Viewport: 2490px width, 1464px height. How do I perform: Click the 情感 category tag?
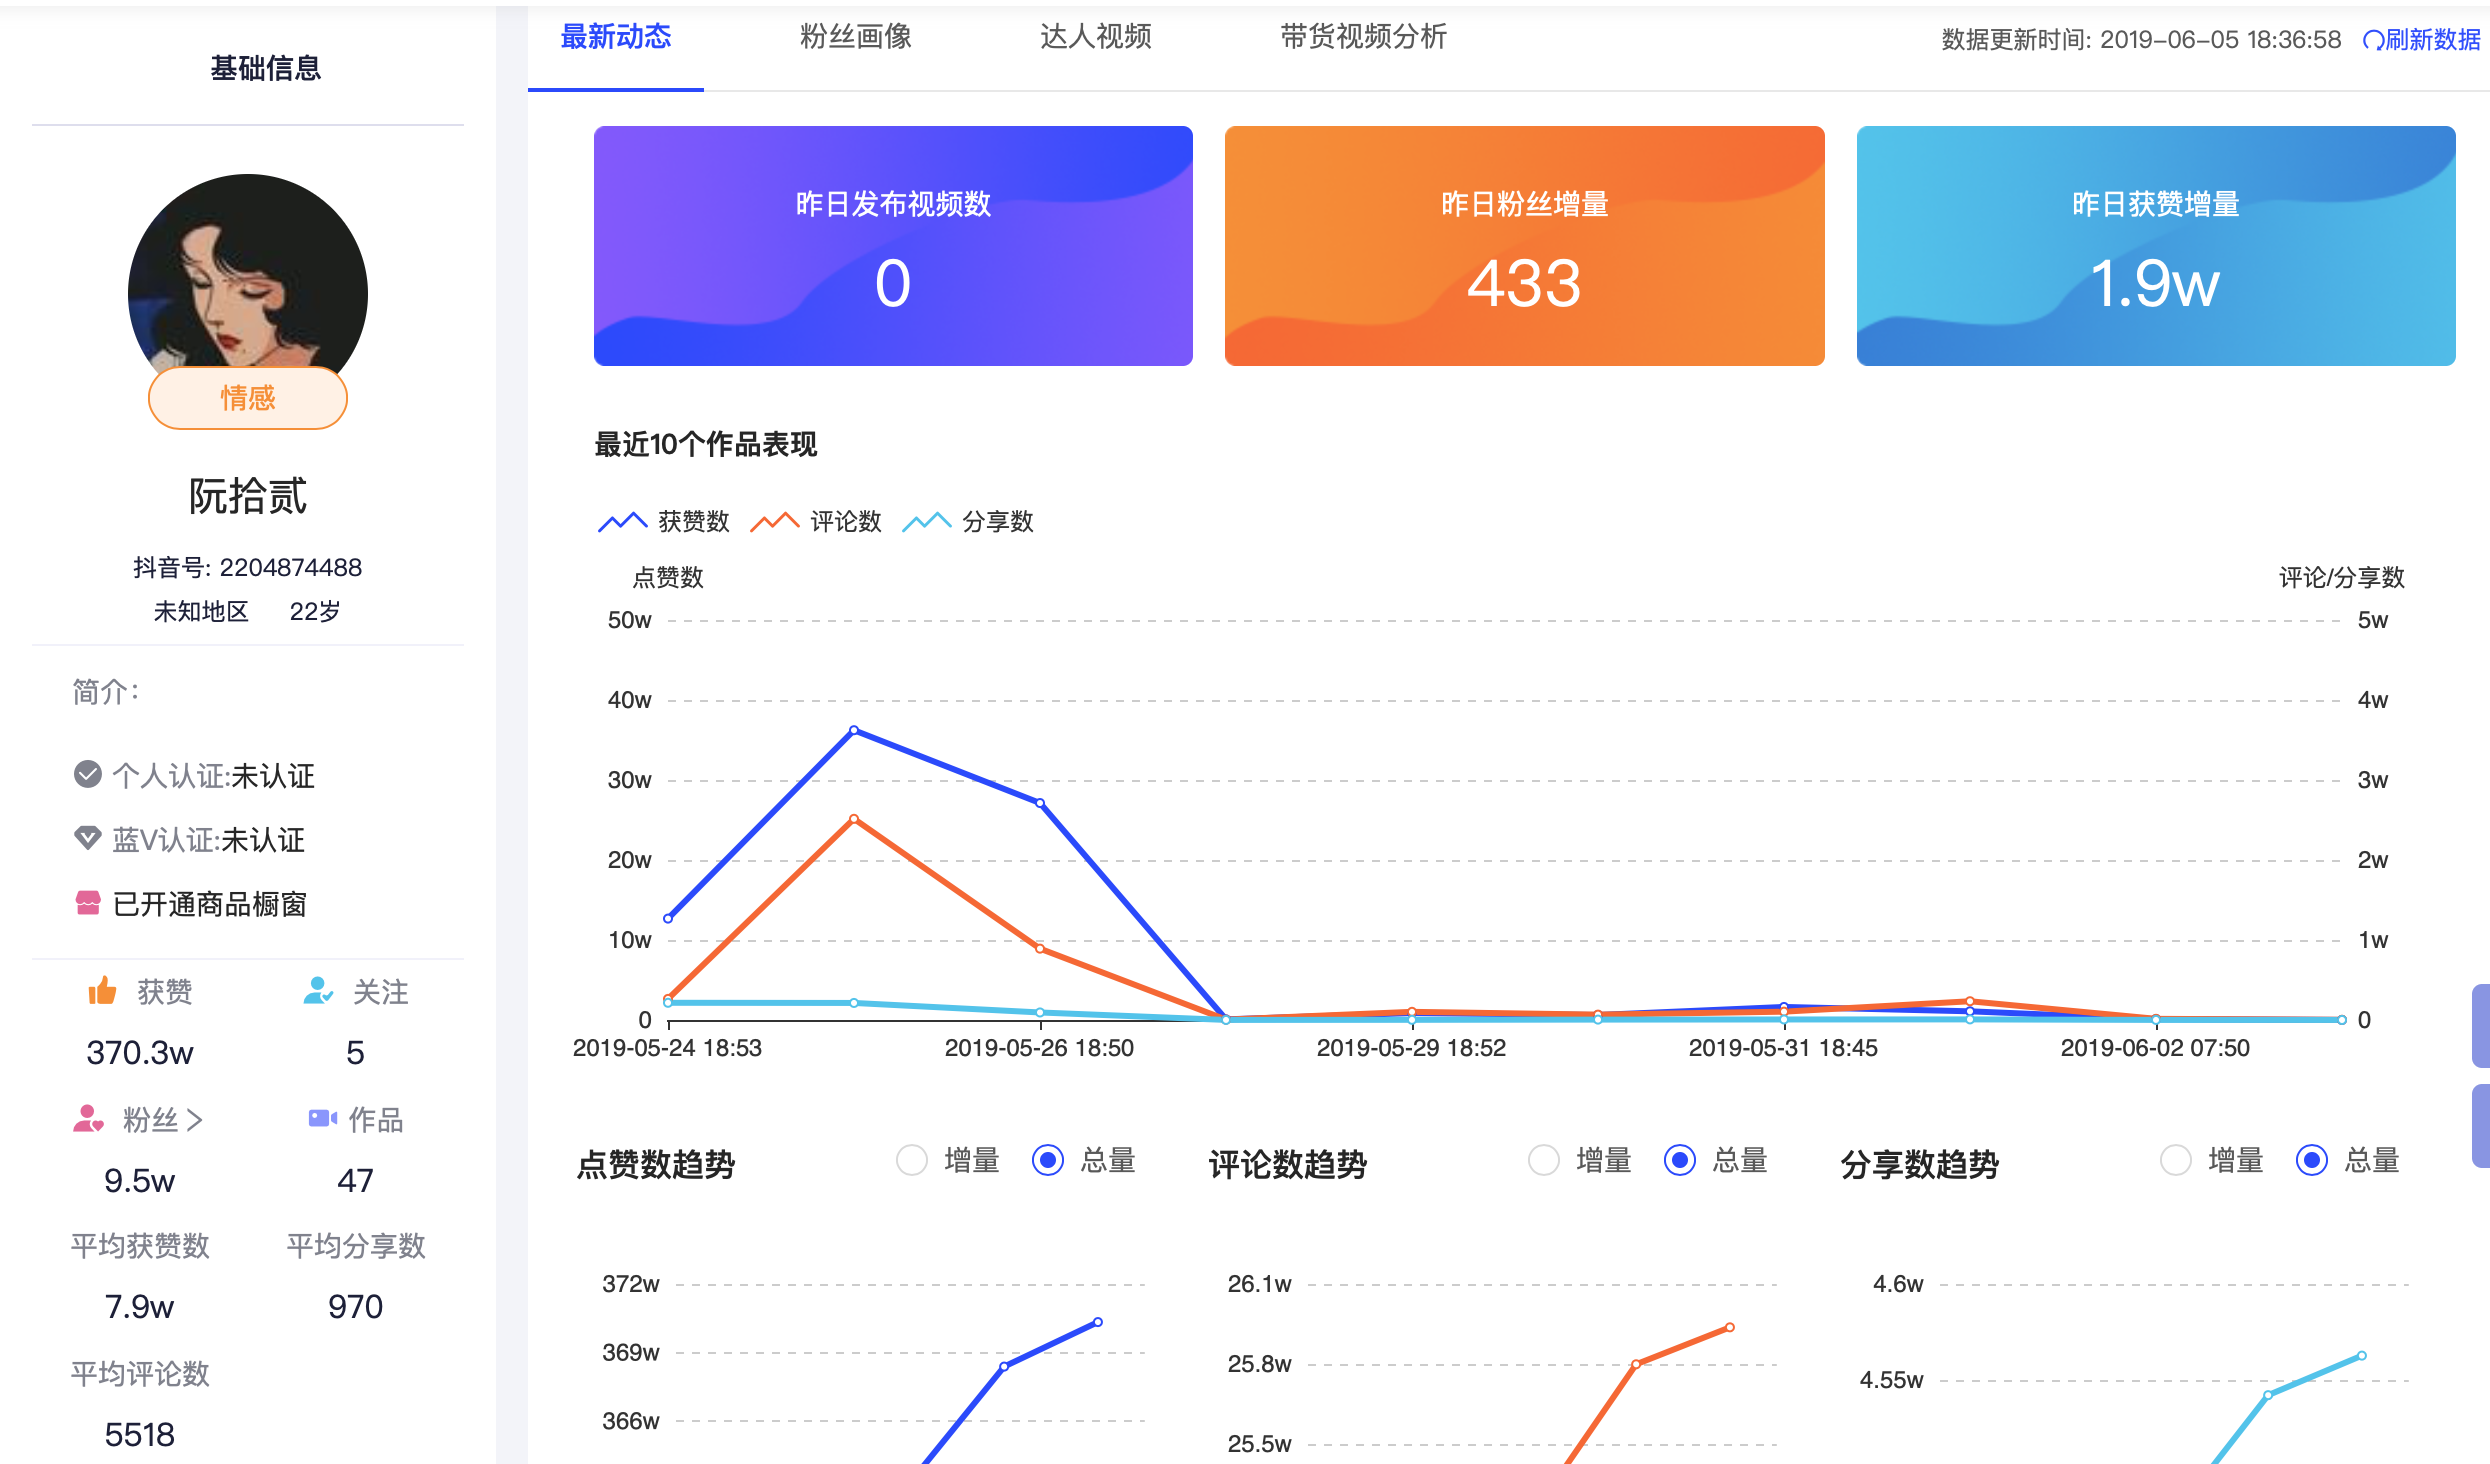(x=248, y=398)
